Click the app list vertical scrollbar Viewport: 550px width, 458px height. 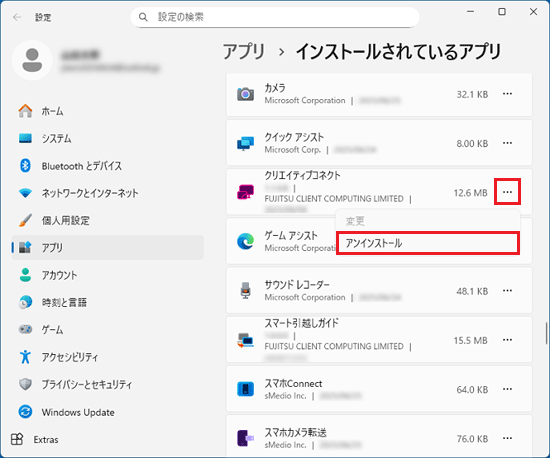point(546,333)
